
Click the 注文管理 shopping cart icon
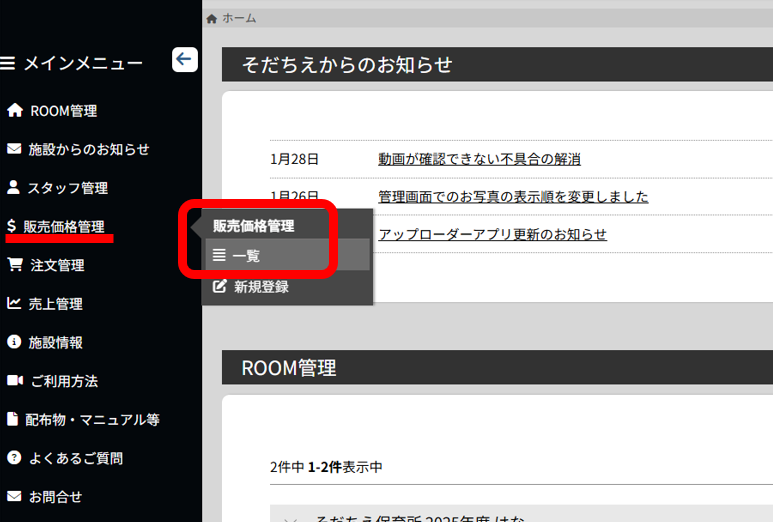[x=14, y=265]
